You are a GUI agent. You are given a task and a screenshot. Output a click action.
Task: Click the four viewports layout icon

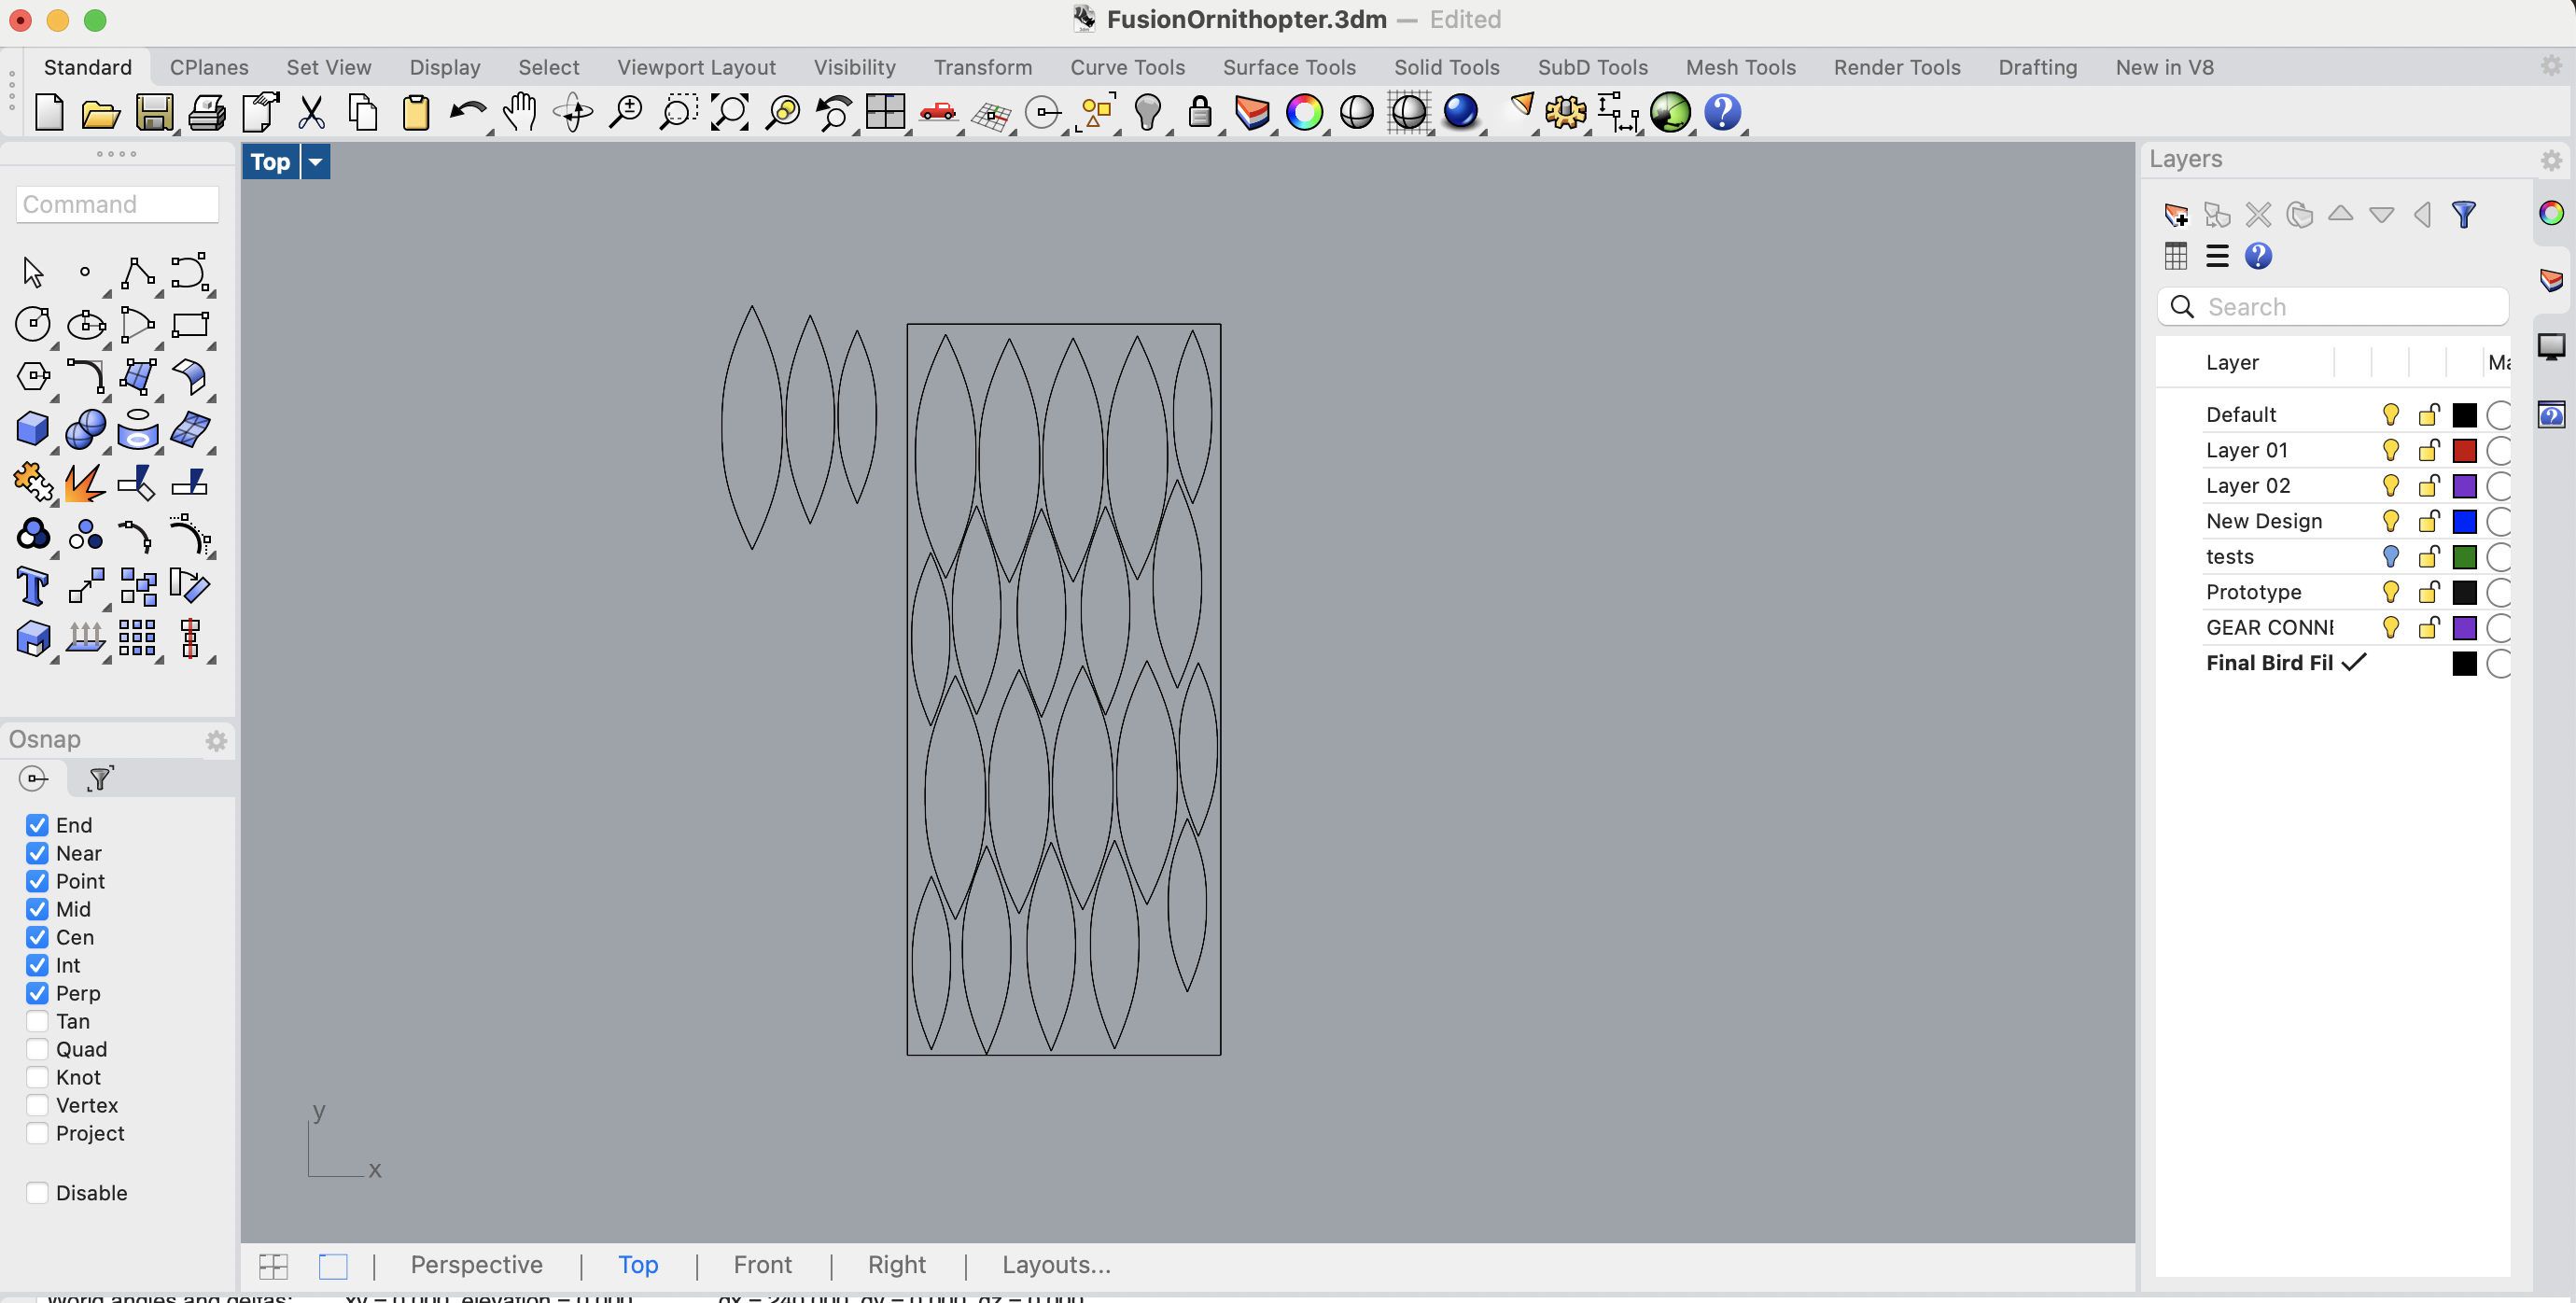point(886,112)
